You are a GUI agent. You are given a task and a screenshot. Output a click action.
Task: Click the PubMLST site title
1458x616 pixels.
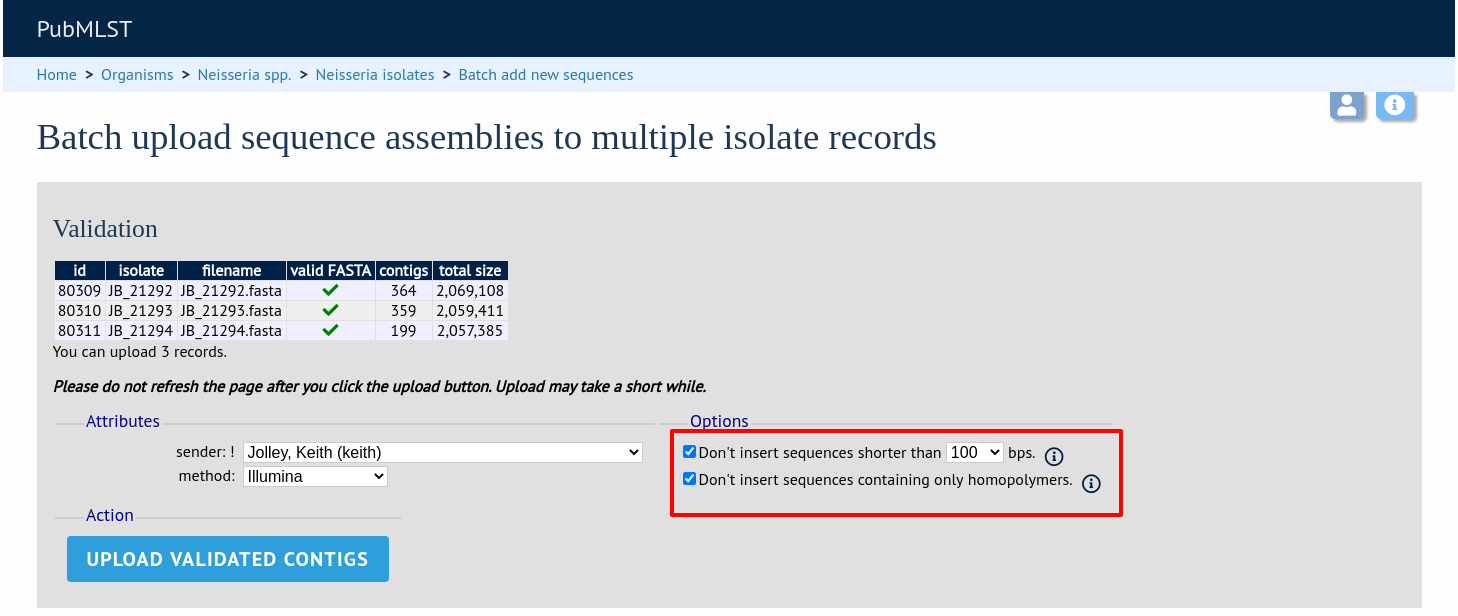coord(84,29)
